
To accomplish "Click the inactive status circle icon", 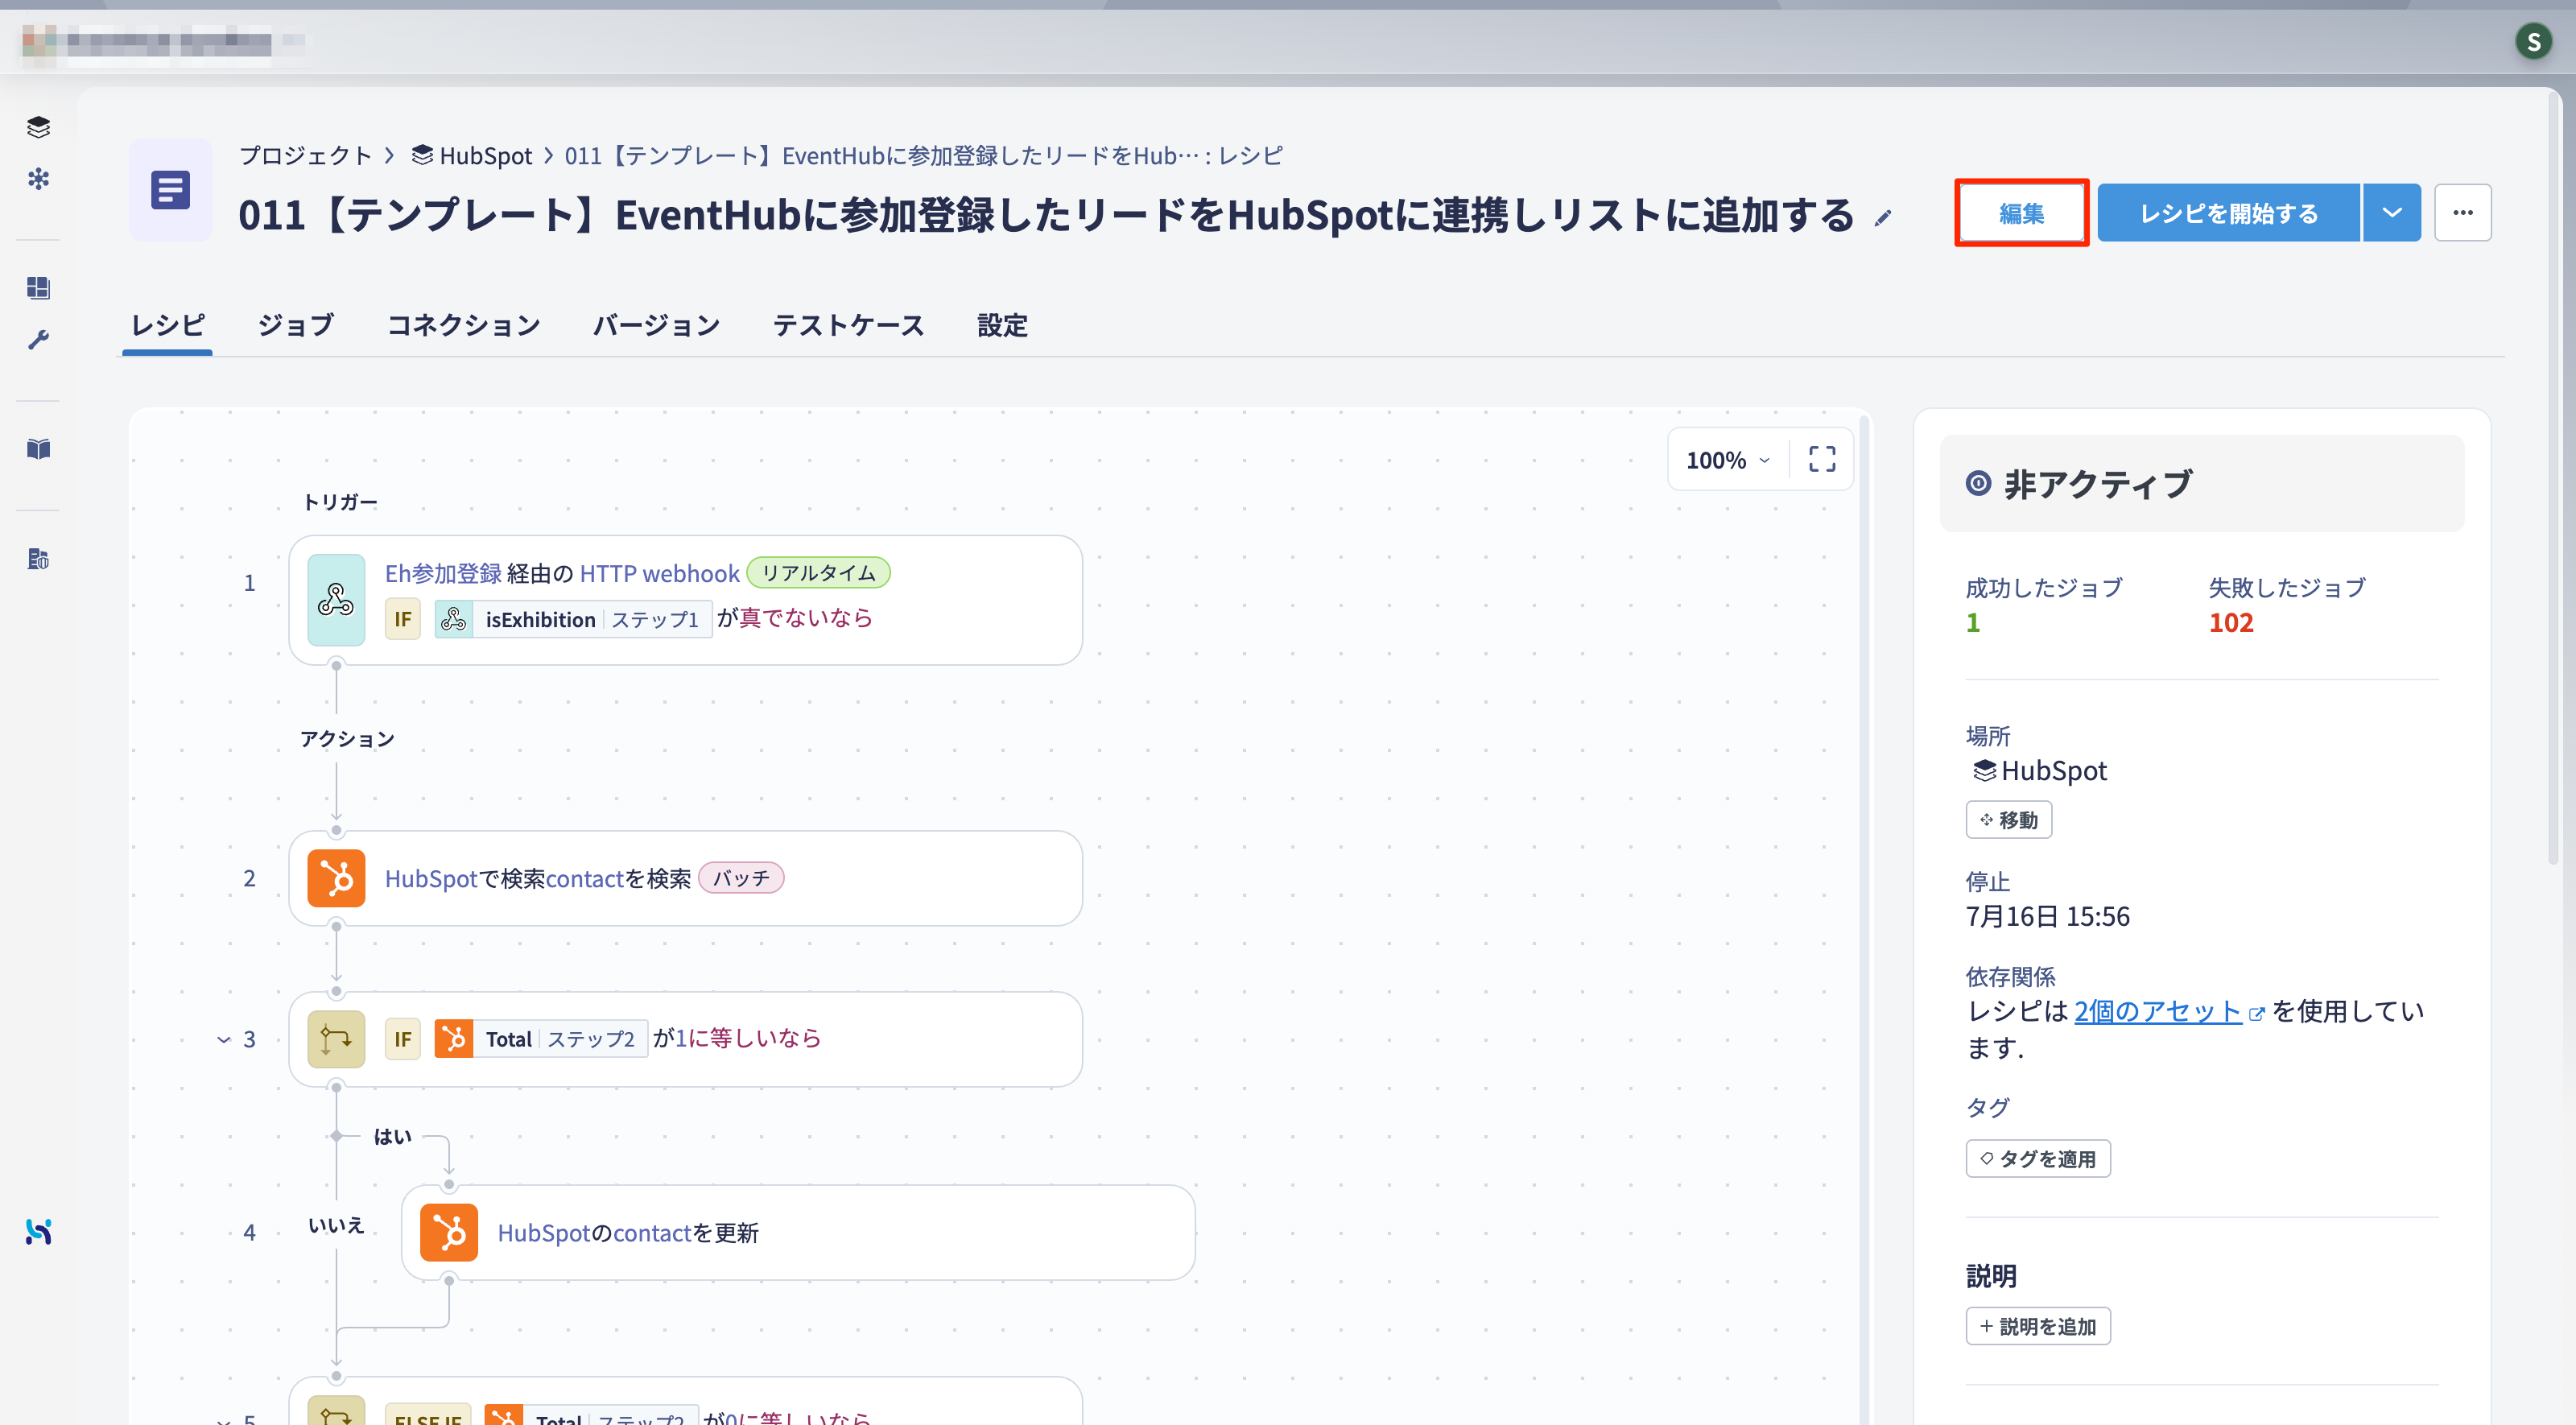I will 1978,484.
